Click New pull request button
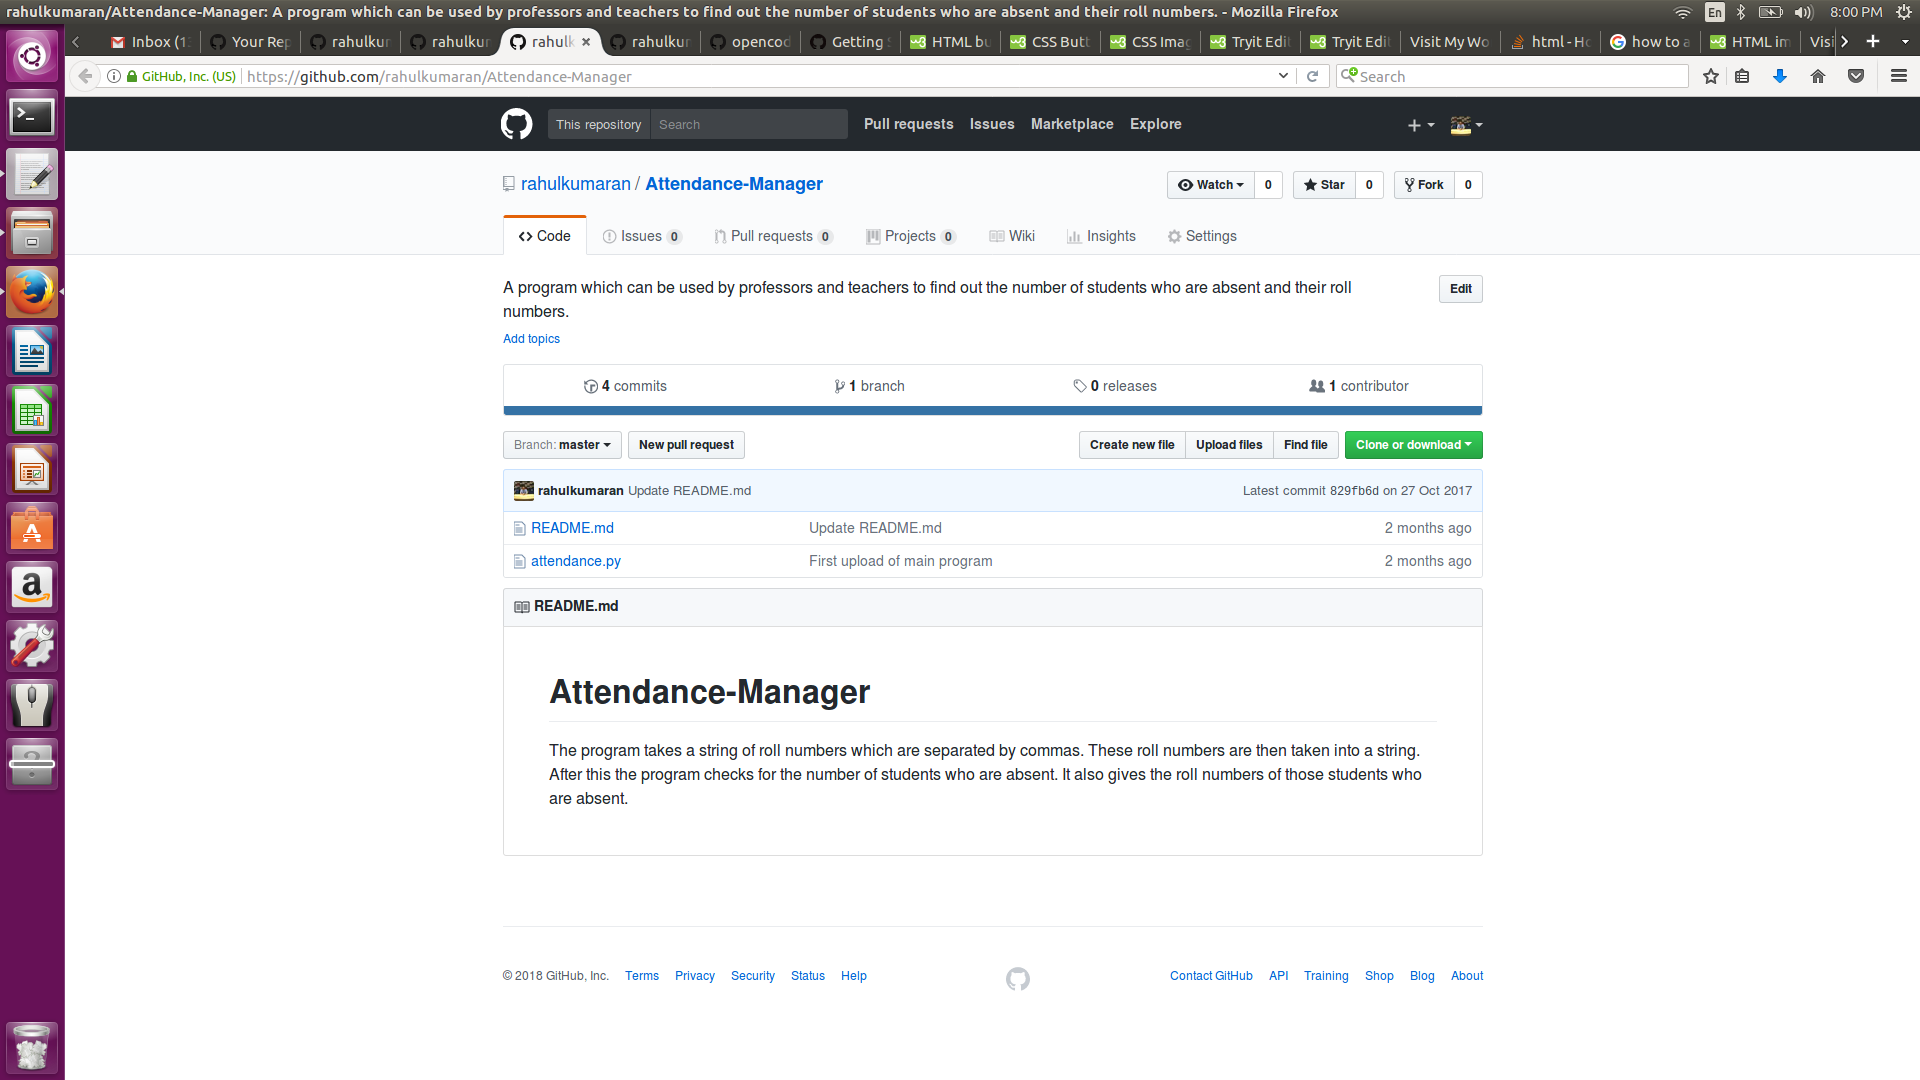This screenshot has height=1080, width=1920. [x=686, y=445]
